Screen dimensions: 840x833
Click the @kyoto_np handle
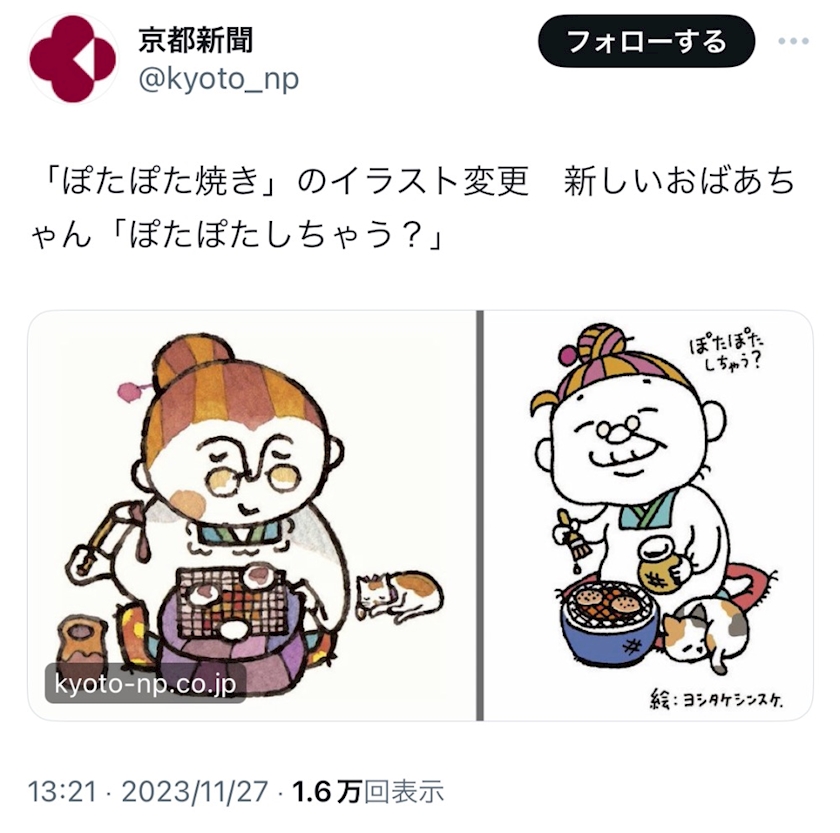point(219,79)
